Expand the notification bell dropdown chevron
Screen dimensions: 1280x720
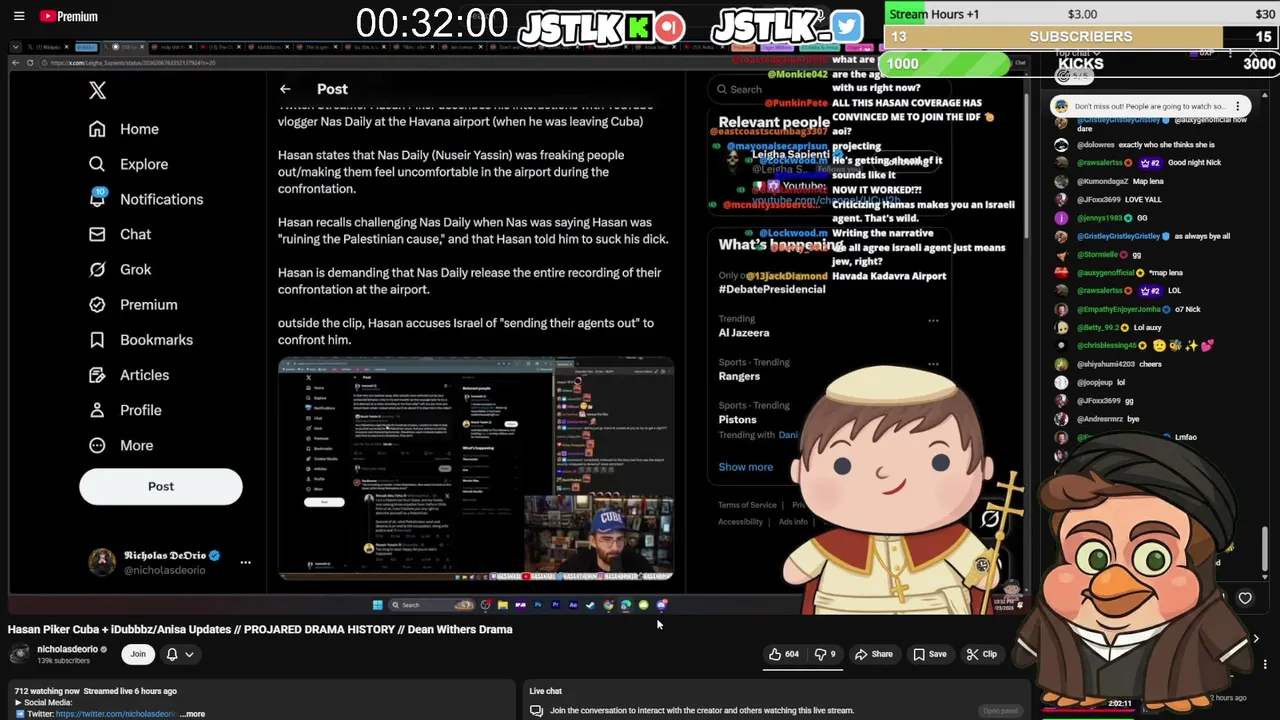(x=190, y=654)
